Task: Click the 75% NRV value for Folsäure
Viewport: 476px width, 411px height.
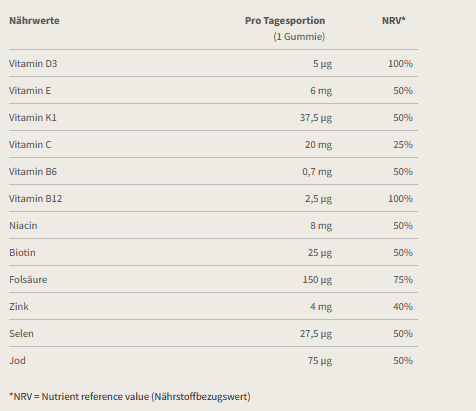Action: 403,279
